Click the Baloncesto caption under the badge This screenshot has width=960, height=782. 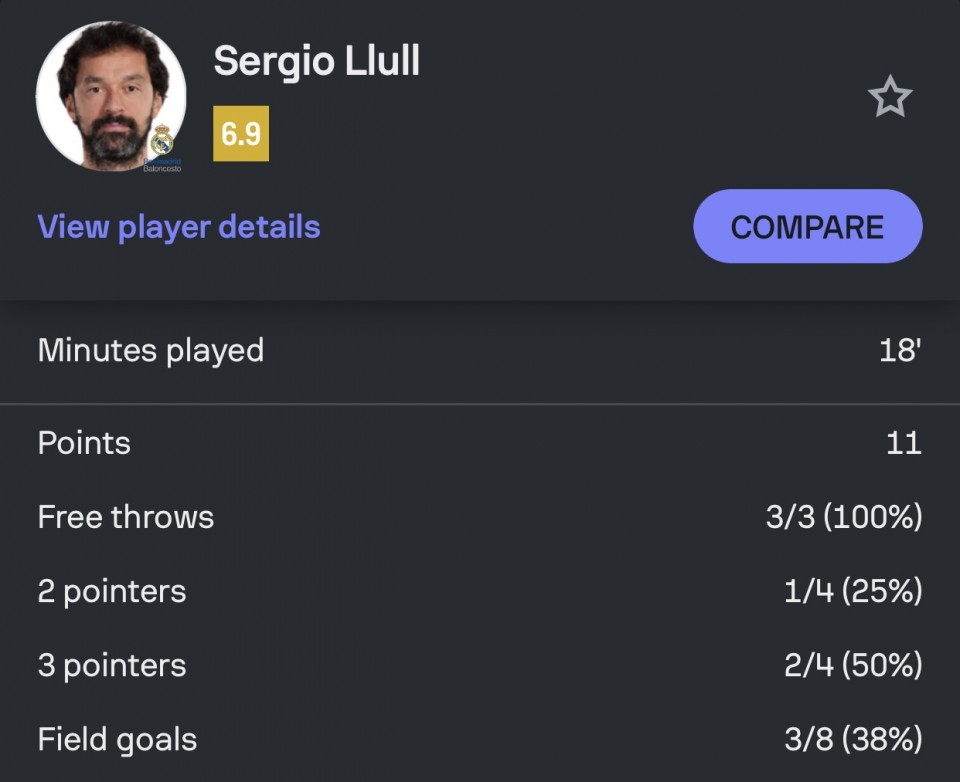(162, 168)
